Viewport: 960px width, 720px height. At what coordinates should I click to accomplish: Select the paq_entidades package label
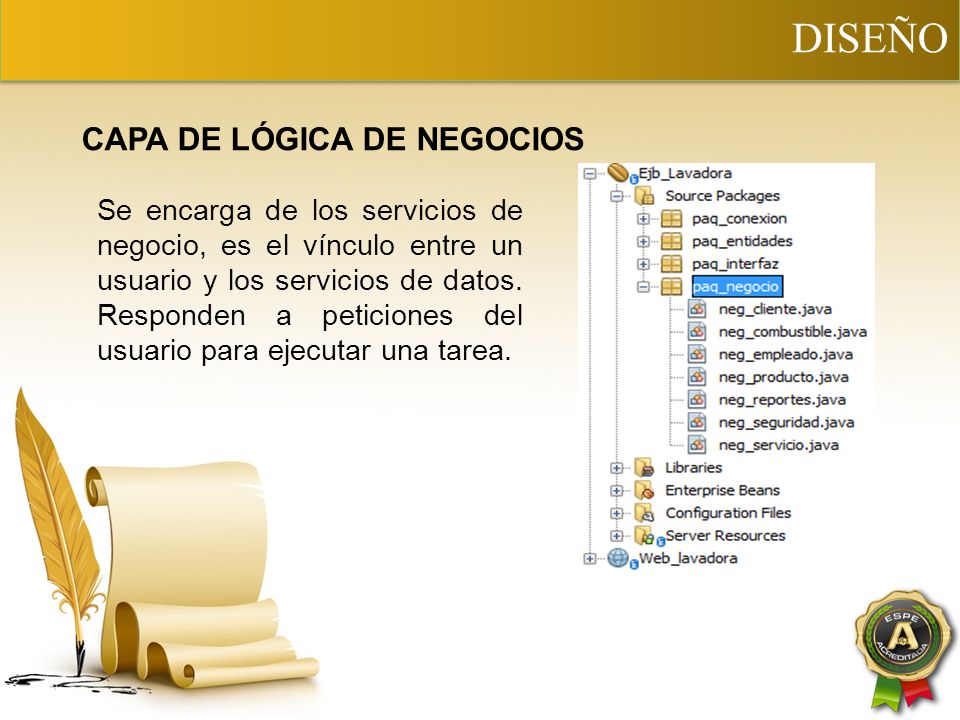[742, 241]
